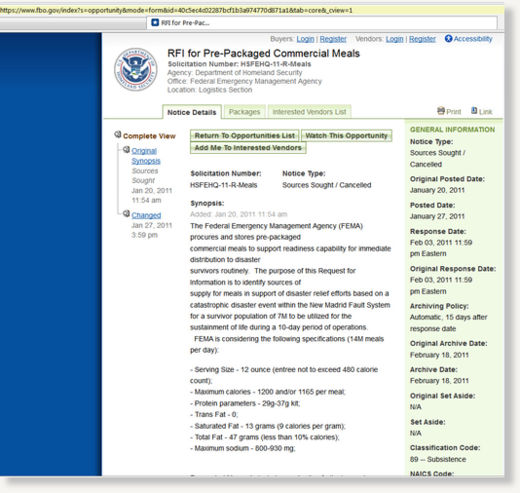
Task: Open the Original Synopsis link
Action: [x=146, y=156]
